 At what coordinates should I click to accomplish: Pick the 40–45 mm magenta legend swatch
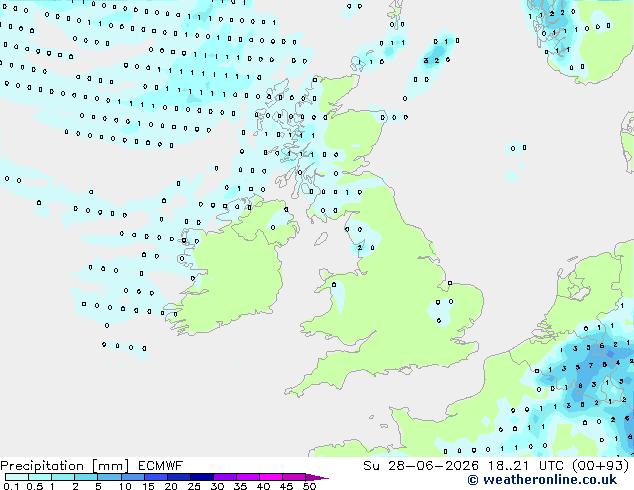(x=271, y=477)
